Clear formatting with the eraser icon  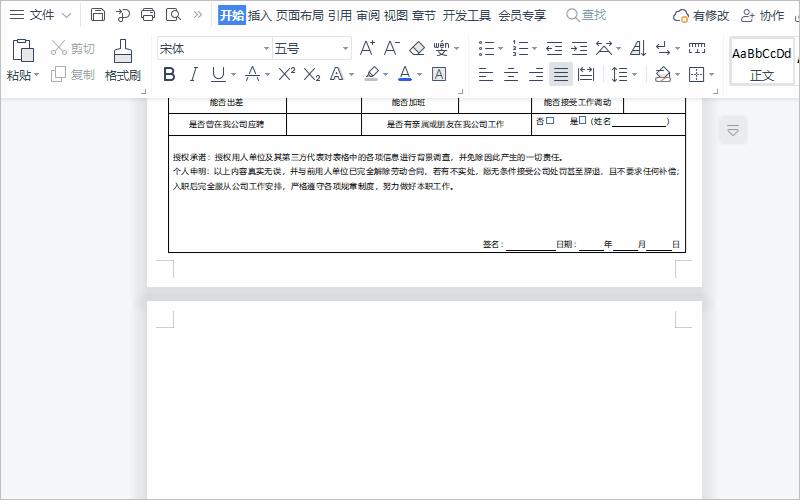click(x=417, y=48)
